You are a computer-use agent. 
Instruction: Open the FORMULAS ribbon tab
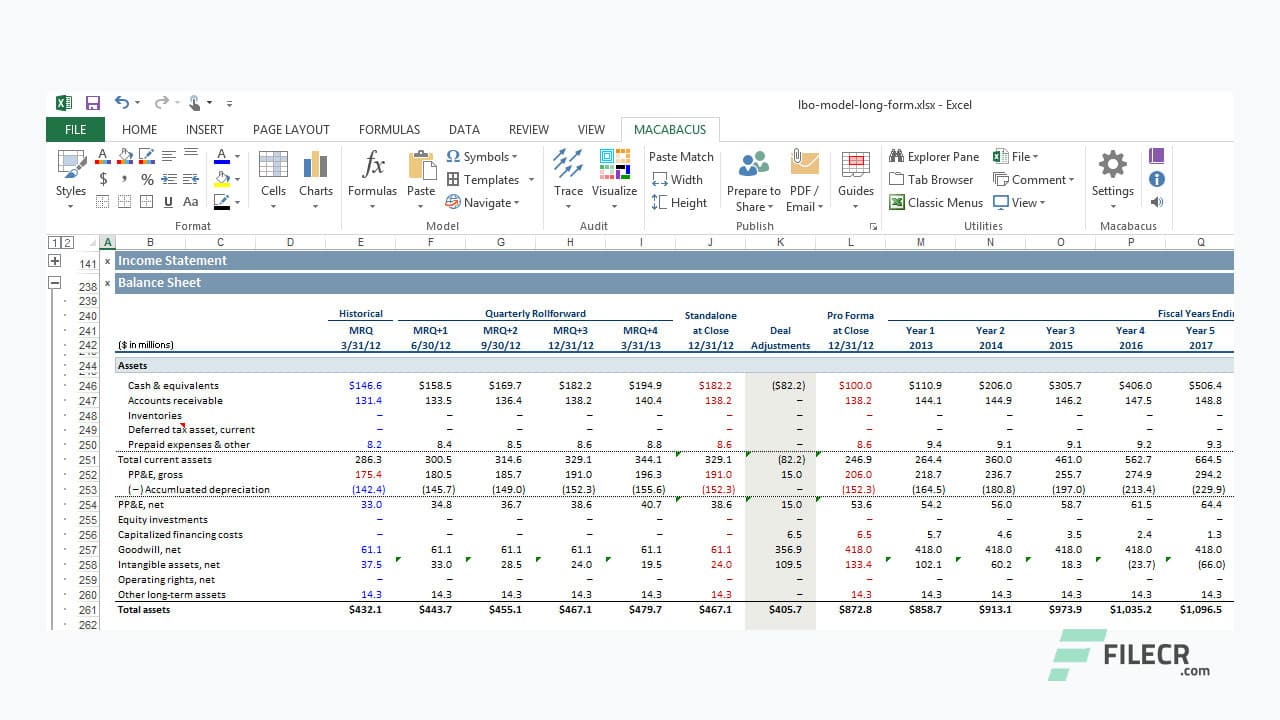(x=389, y=129)
